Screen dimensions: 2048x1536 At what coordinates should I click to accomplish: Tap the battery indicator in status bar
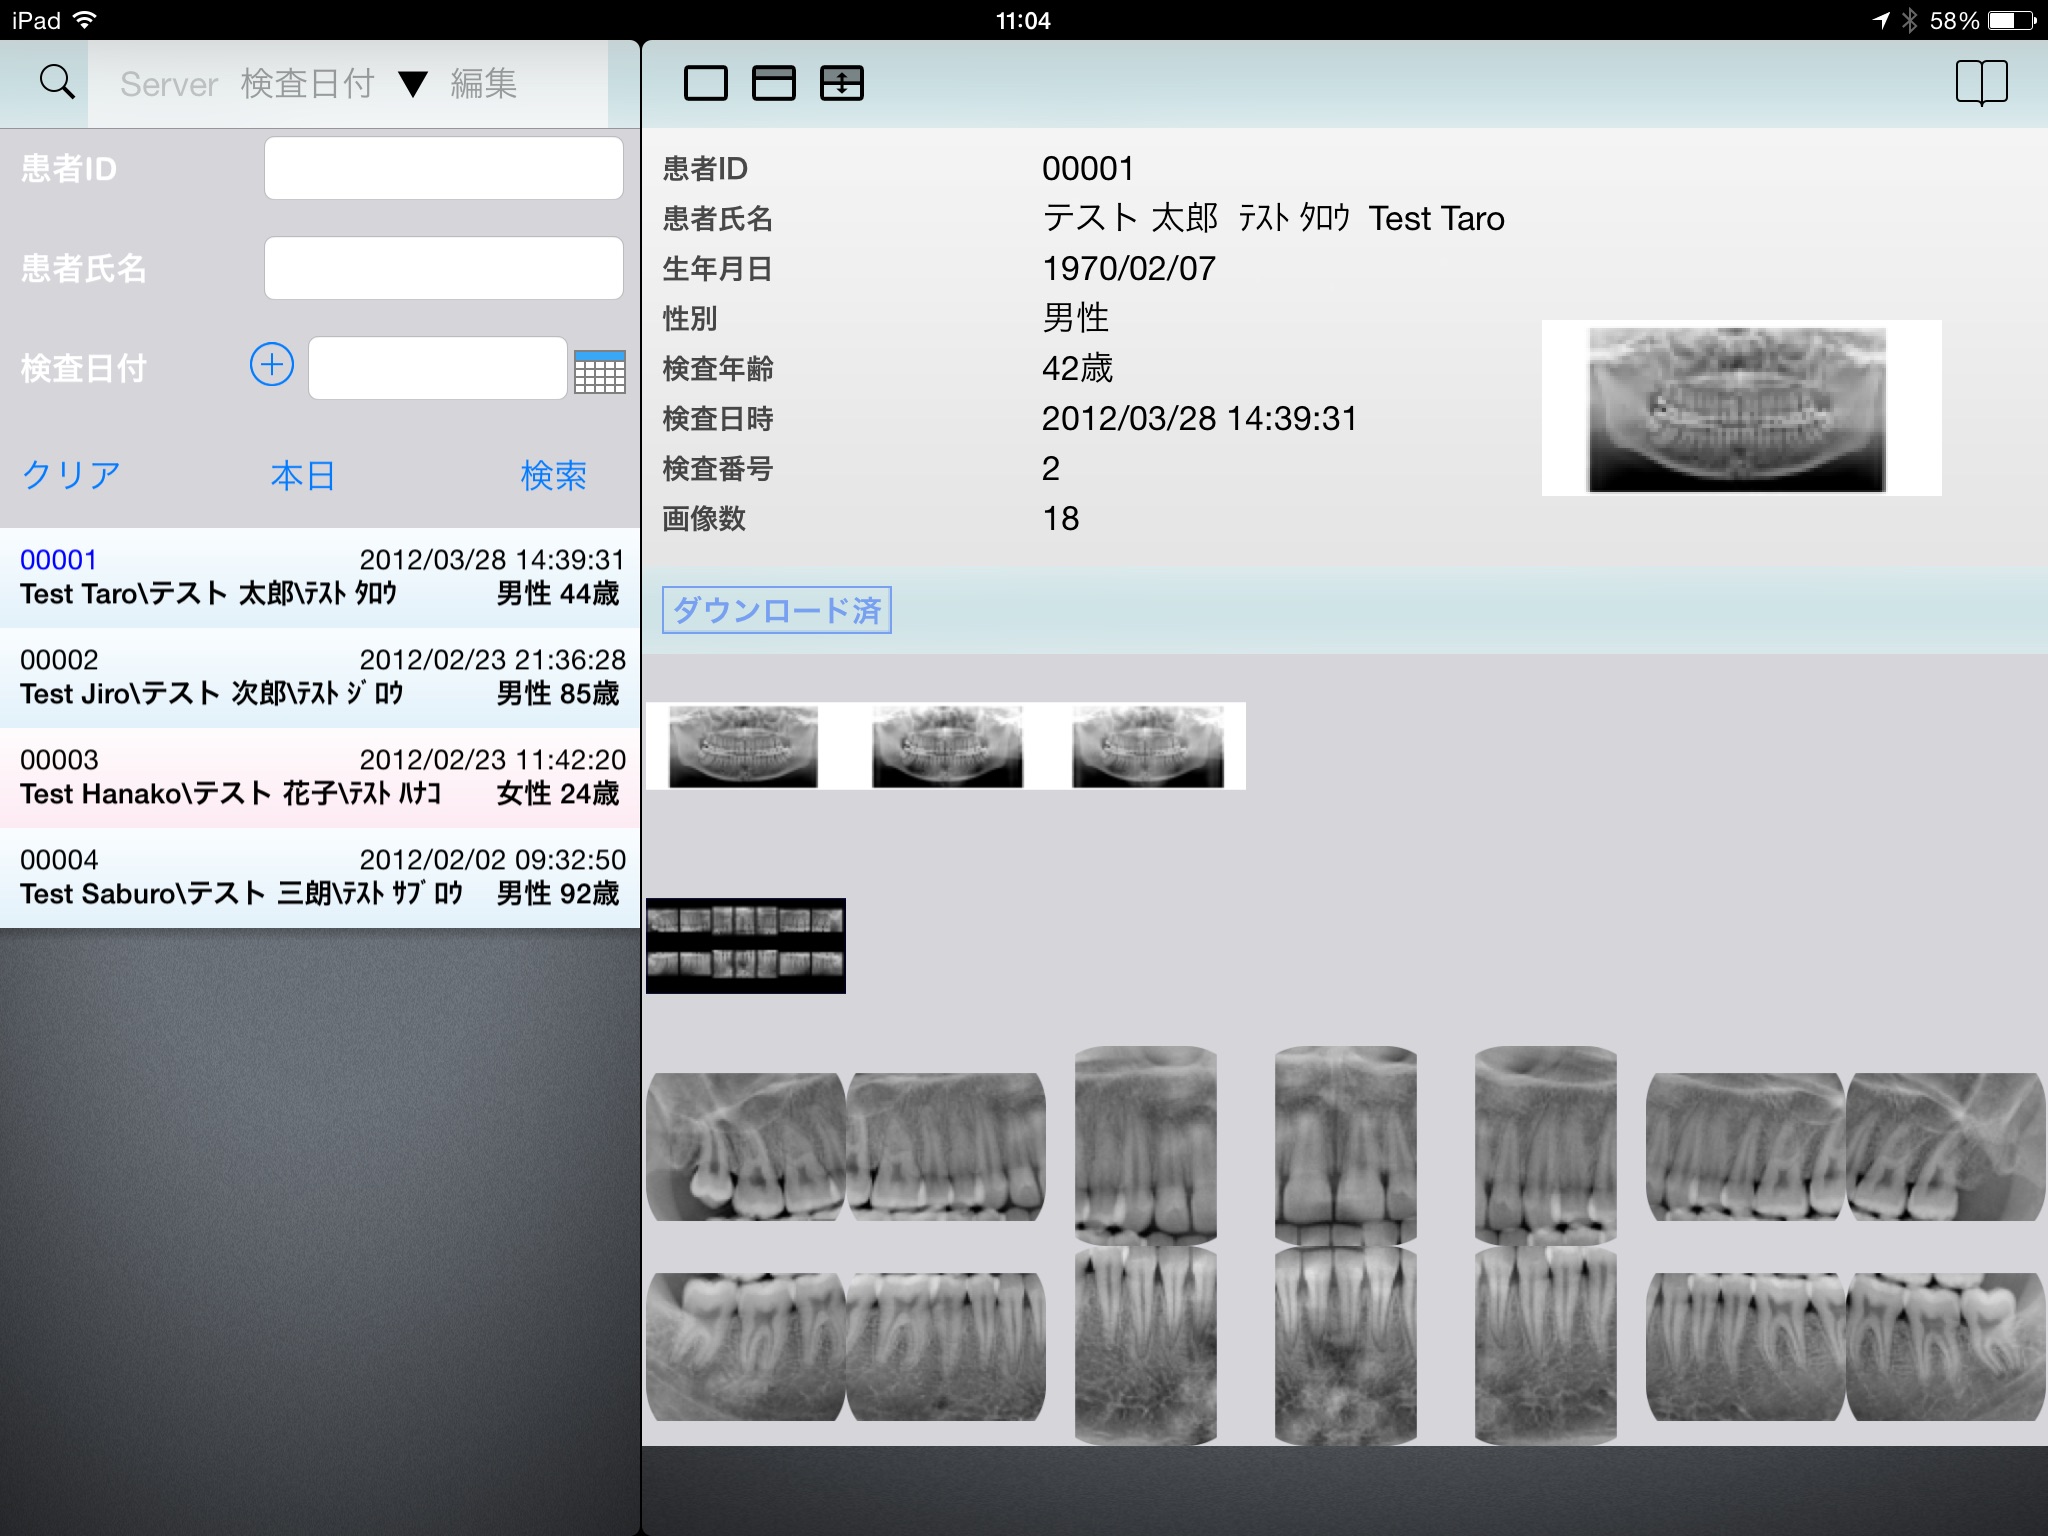click(2012, 20)
